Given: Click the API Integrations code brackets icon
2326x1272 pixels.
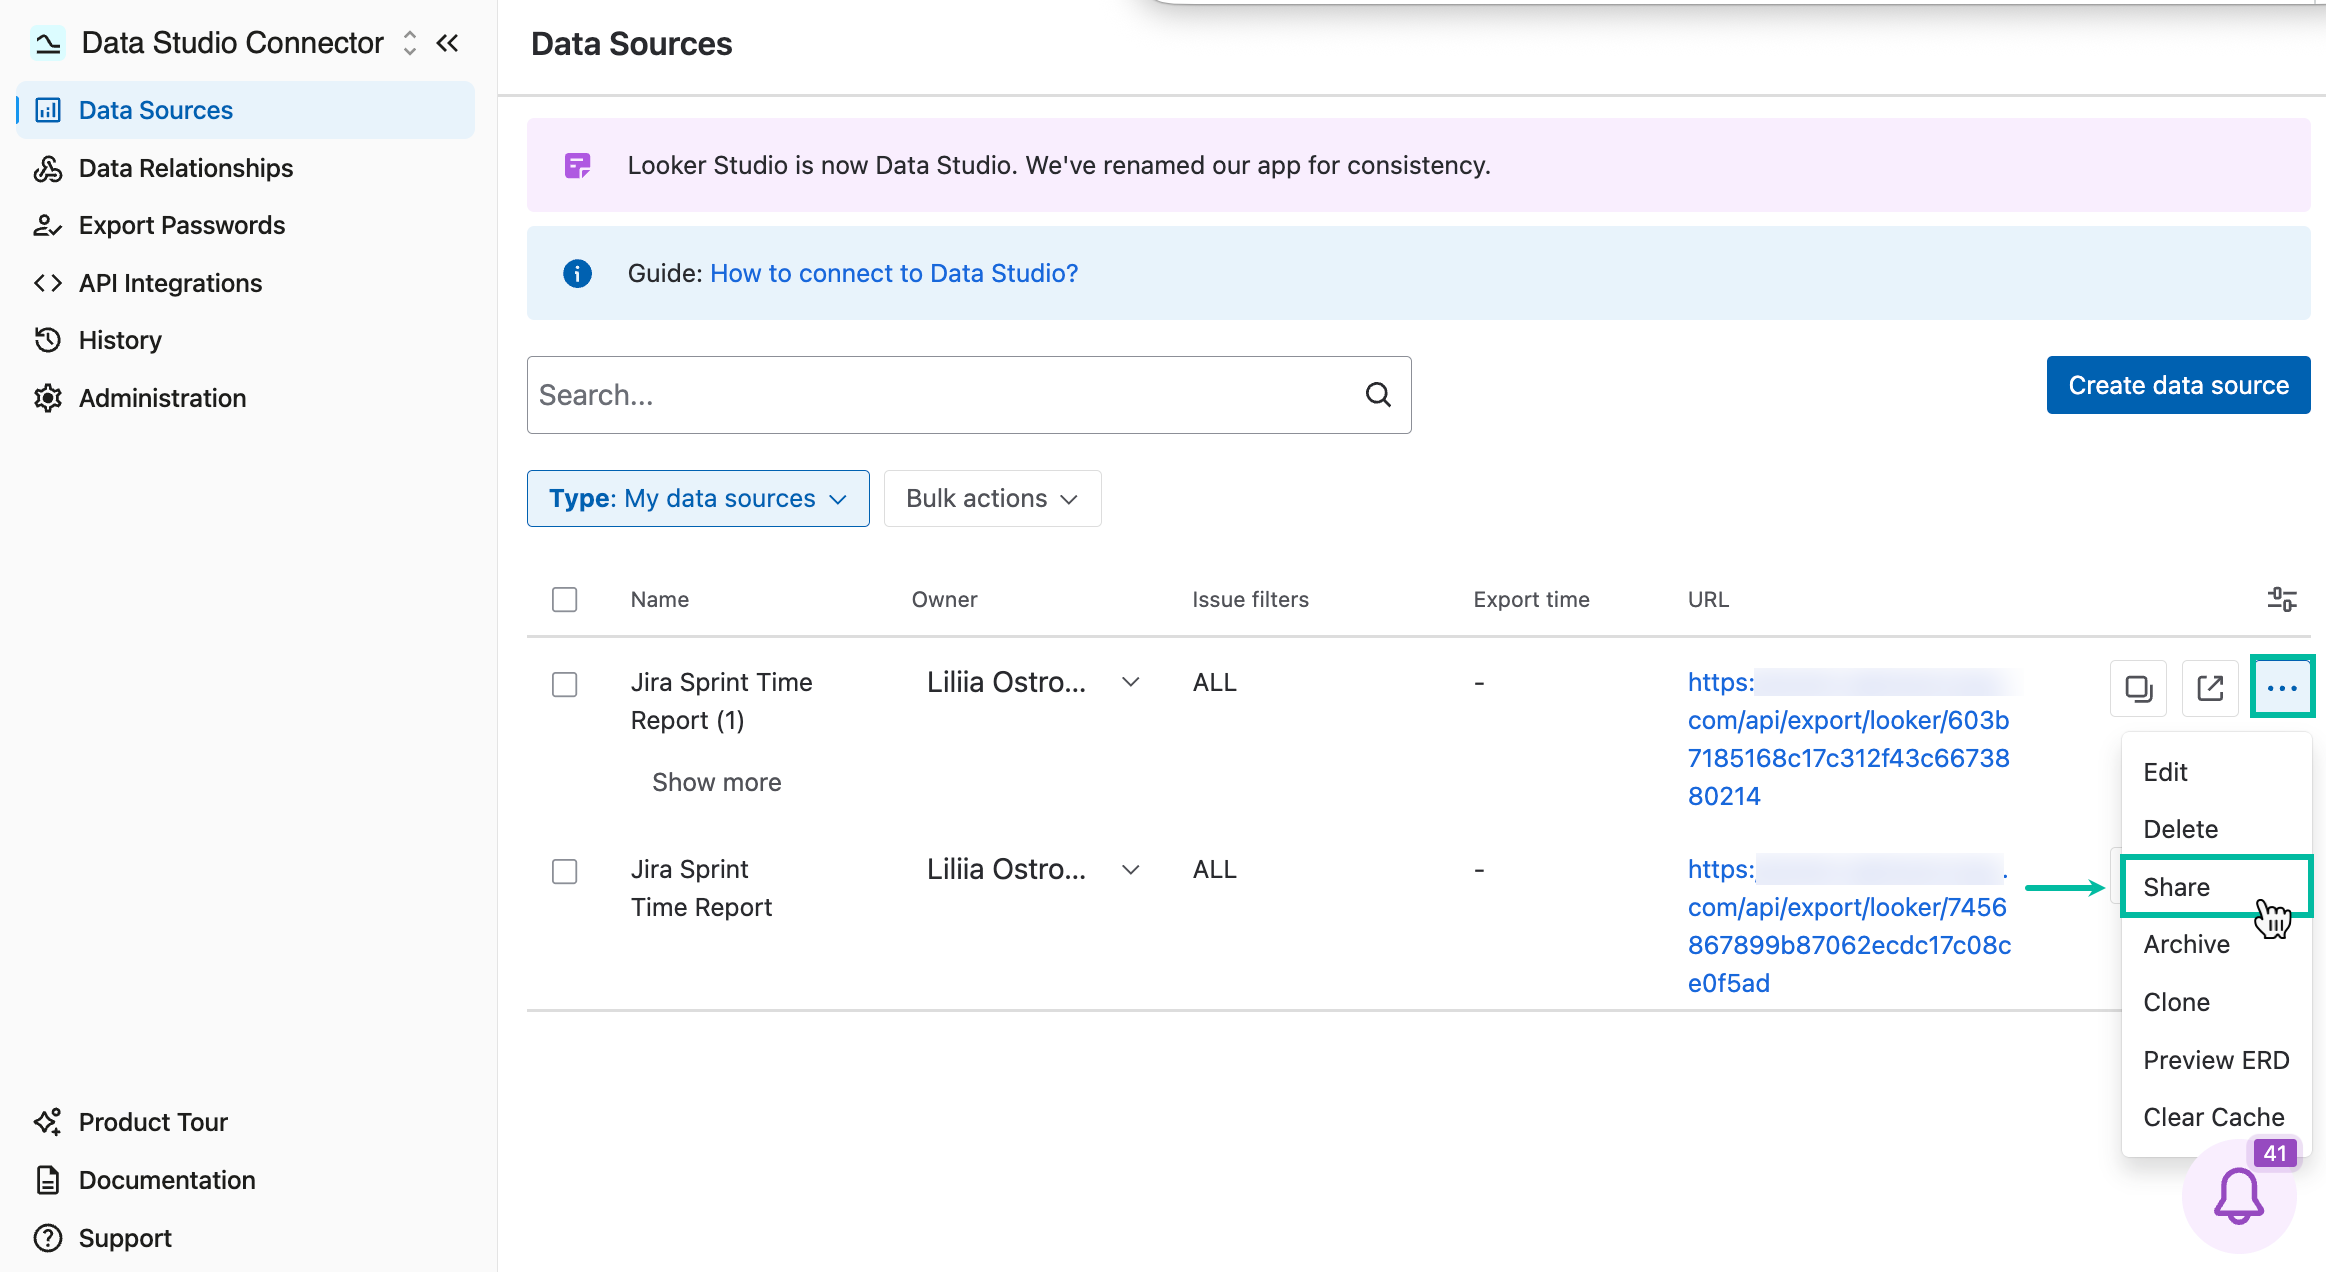Looking at the screenshot, I should [x=48, y=283].
